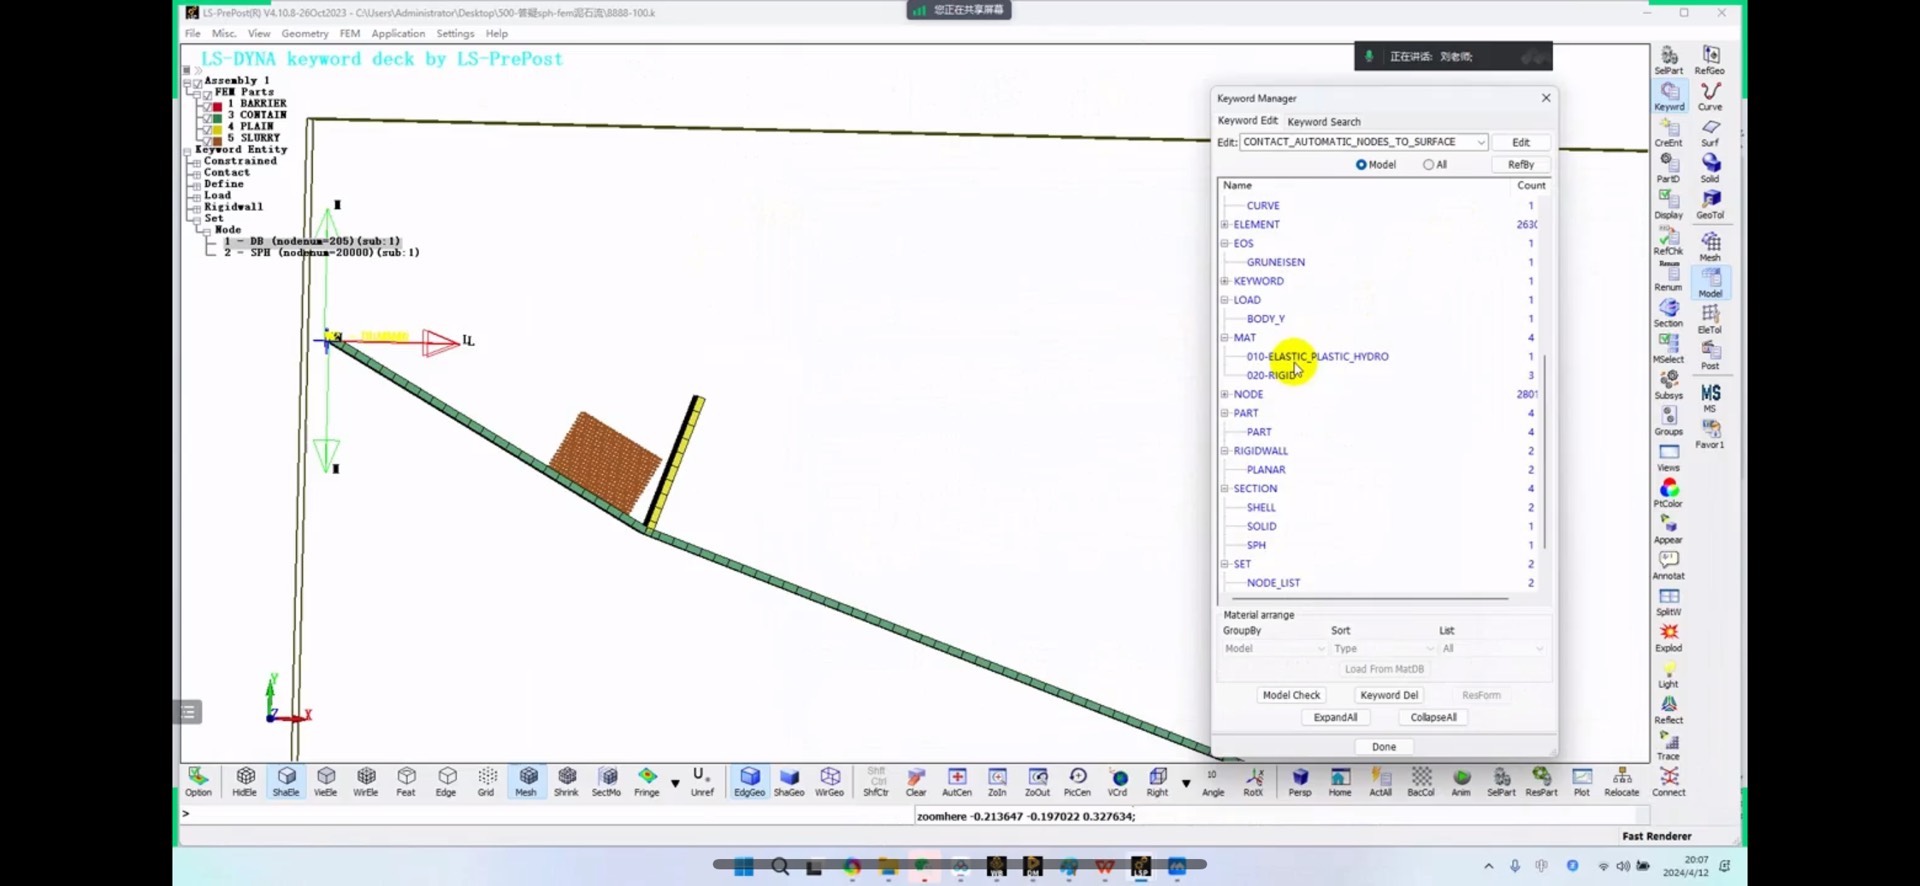Open the RefChk reference check tool
1920x886 pixels.
[x=1669, y=240]
